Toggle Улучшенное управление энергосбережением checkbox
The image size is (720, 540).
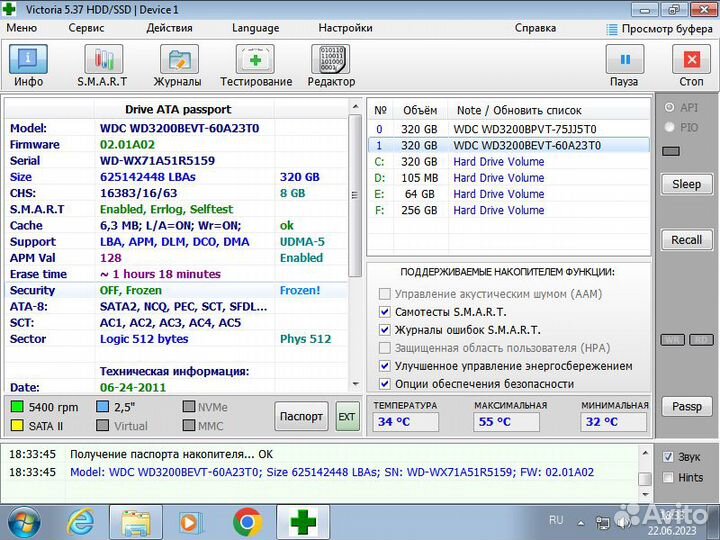click(385, 366)
